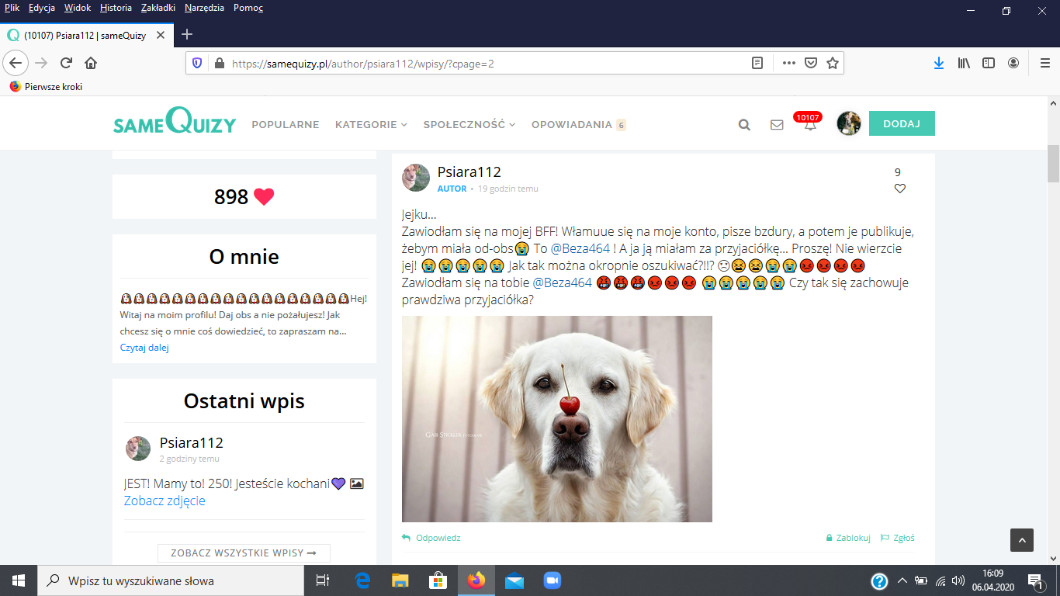Bookmark this page with the star icon
The width and height of the screenshot is (1060, 596).
click(832, 63)
